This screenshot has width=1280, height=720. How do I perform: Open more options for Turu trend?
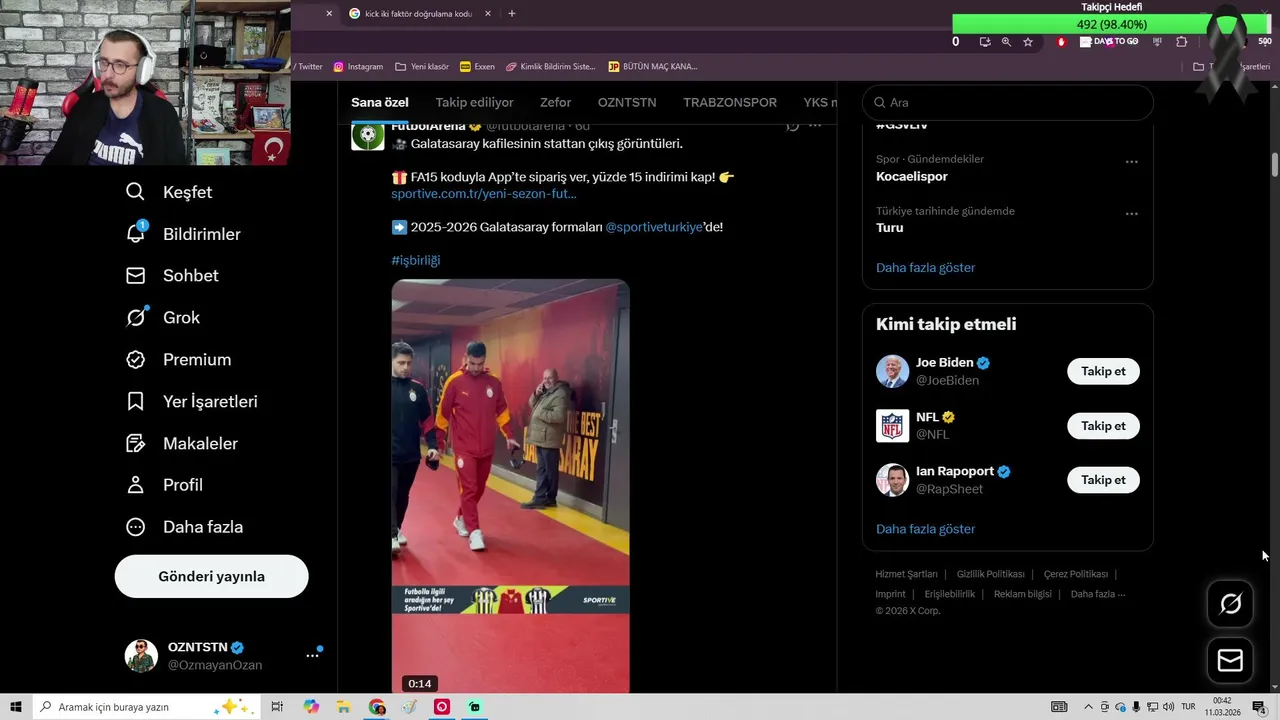[x=1131, y=214]
